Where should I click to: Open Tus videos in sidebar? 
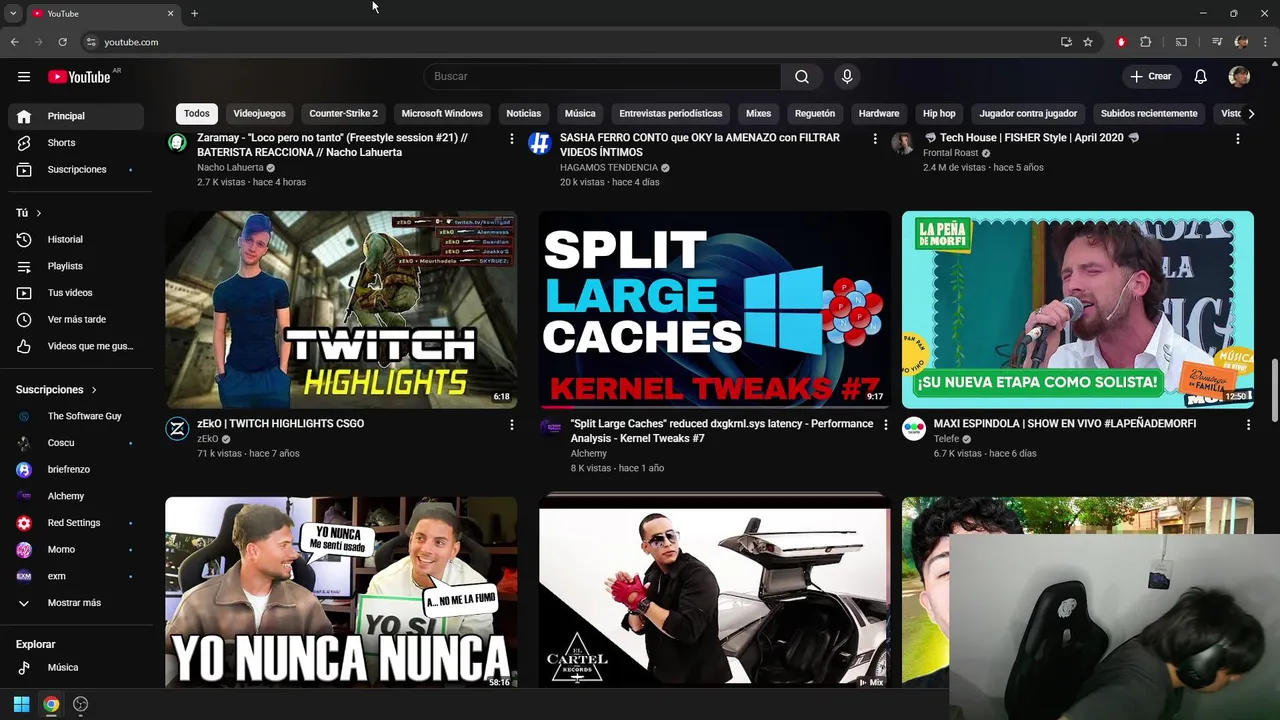pyautogui.click(x=75, y=293)
